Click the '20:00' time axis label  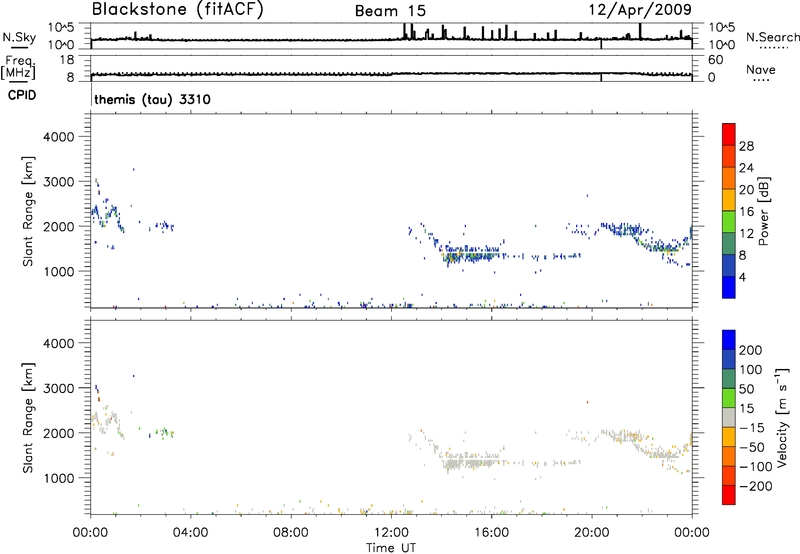point(592,533)
